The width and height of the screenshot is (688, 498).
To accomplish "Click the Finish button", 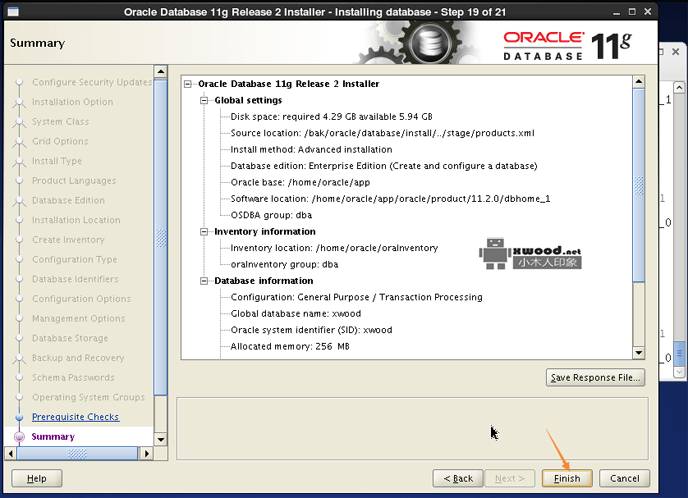I will click(567, 478).
